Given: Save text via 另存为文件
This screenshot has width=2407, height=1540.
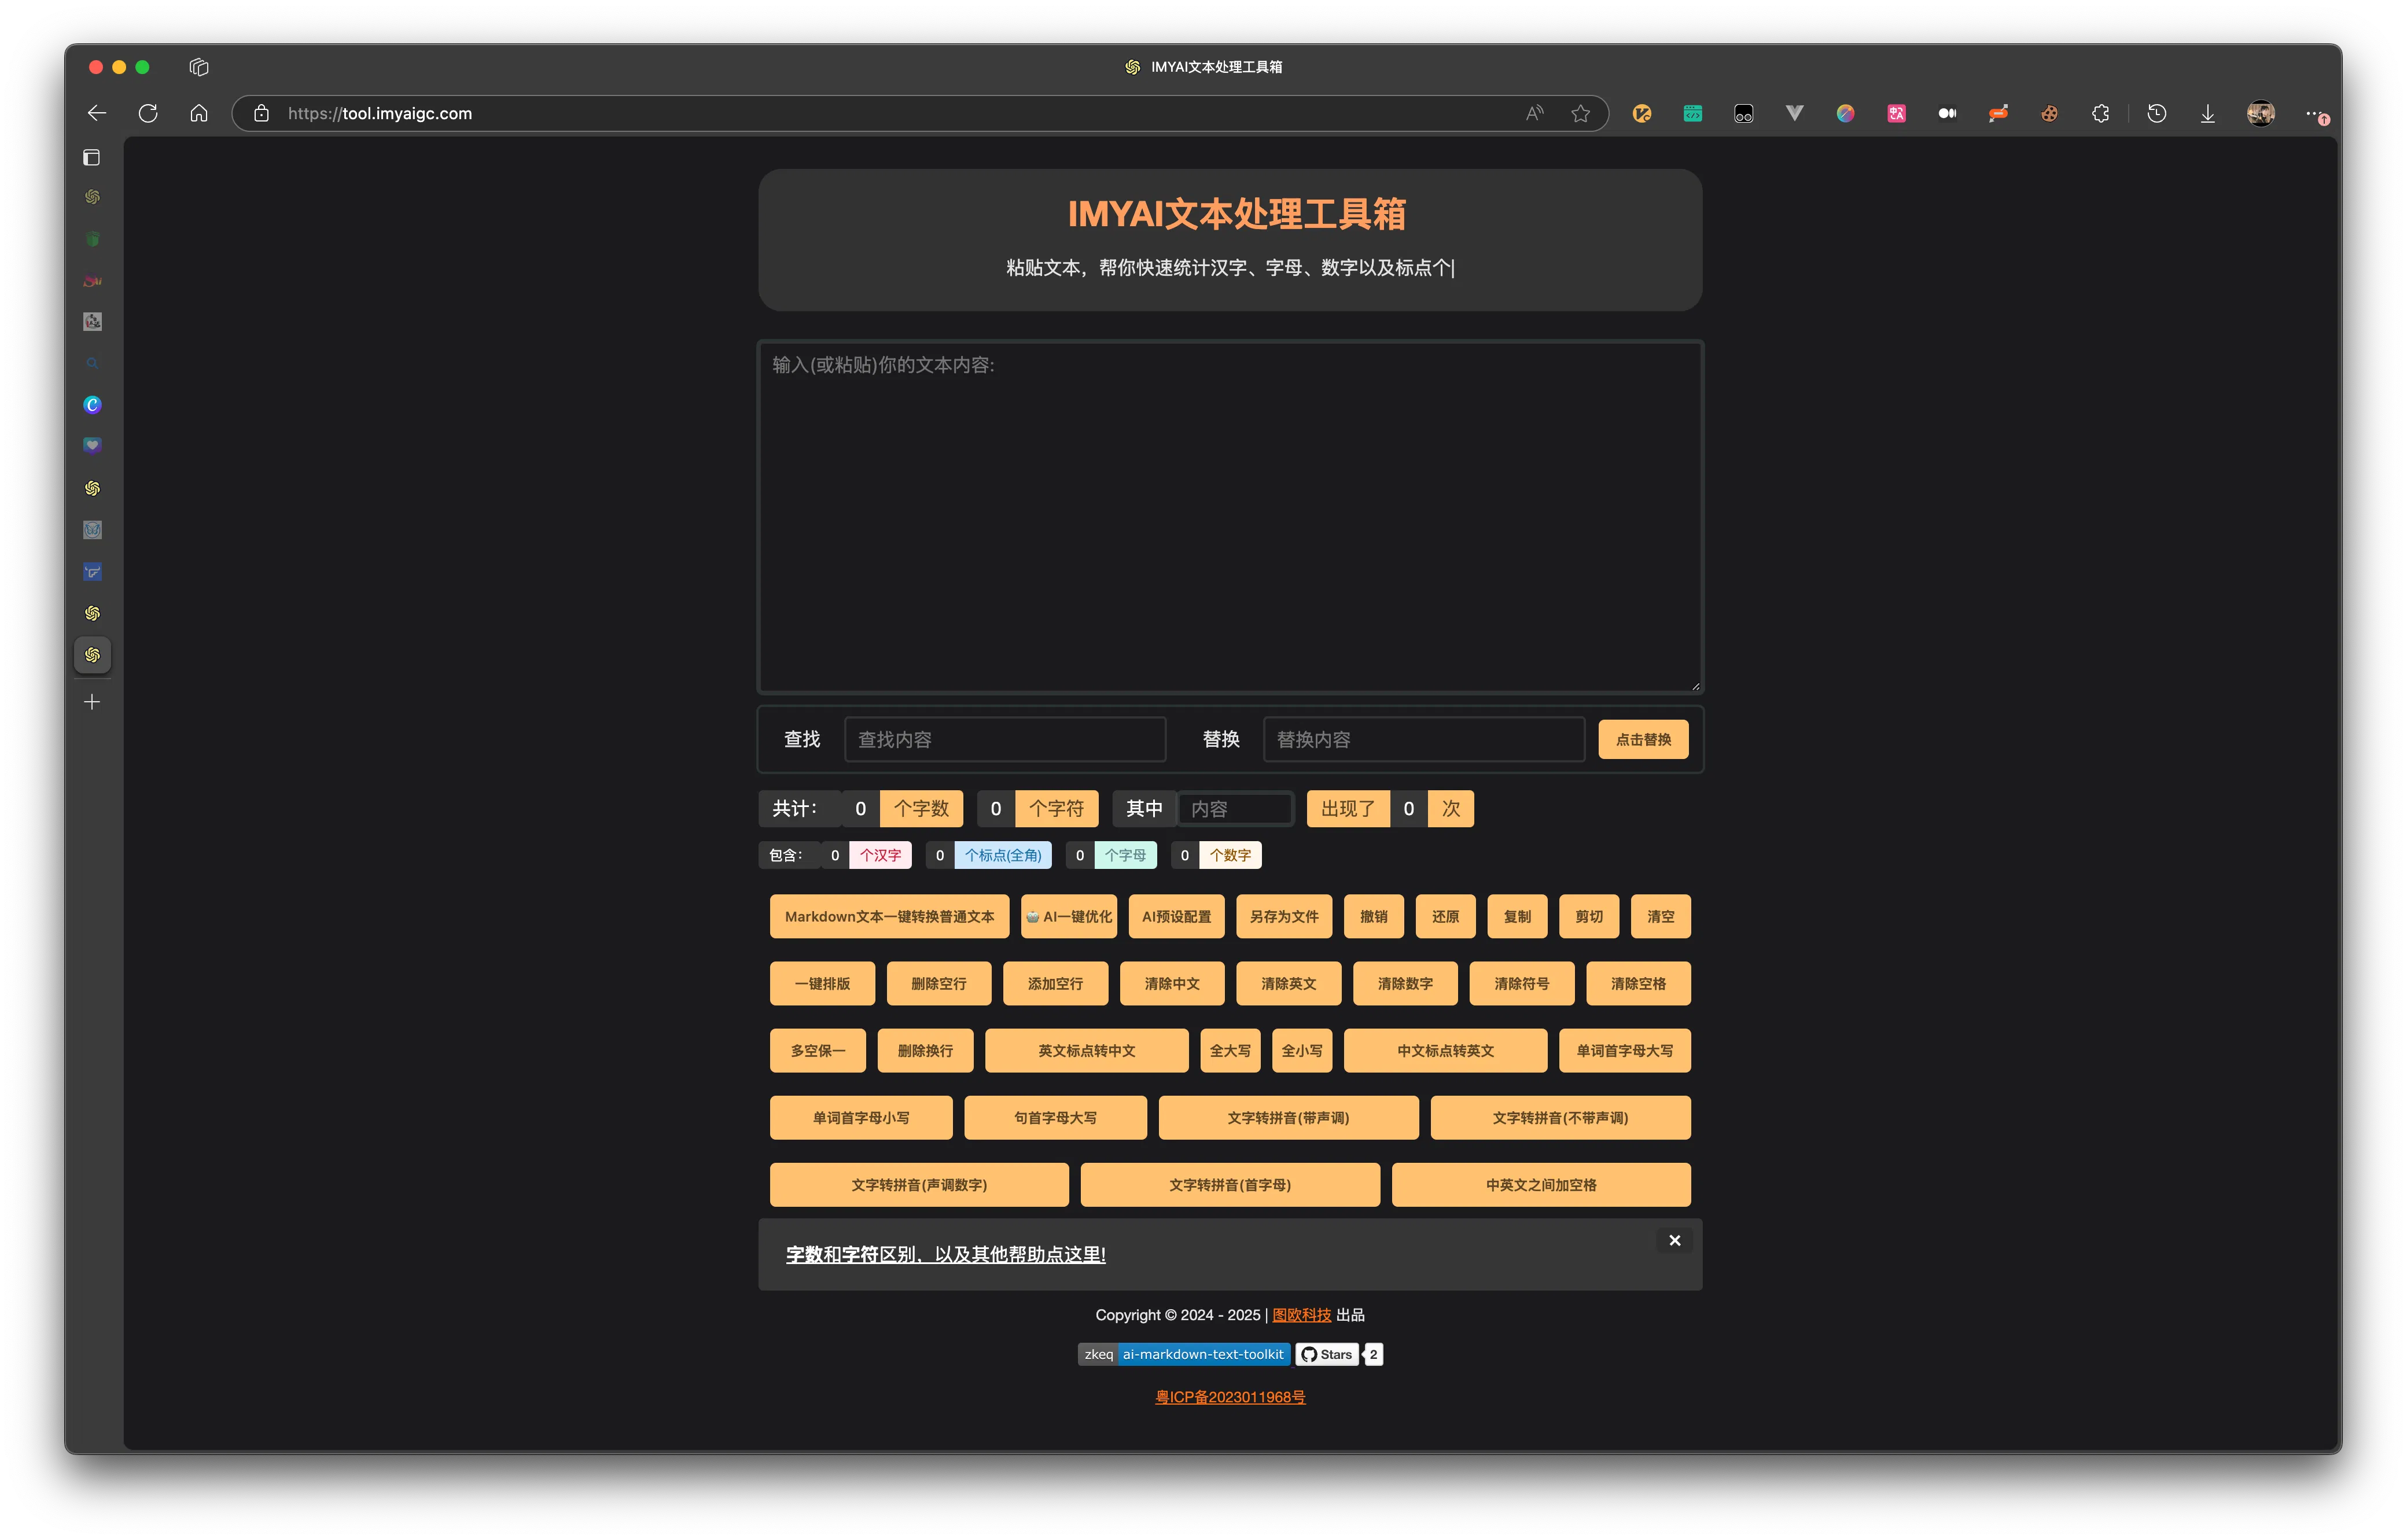Looking at the screenshot, I should 1284,916.
